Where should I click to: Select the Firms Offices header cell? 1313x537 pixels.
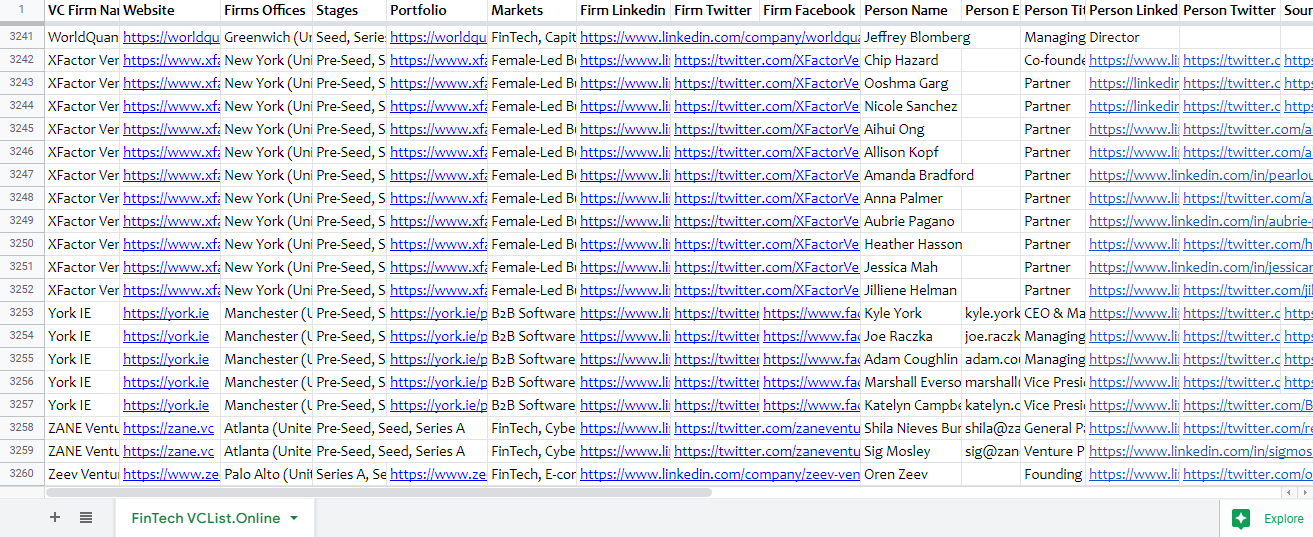tap(266, 10)
